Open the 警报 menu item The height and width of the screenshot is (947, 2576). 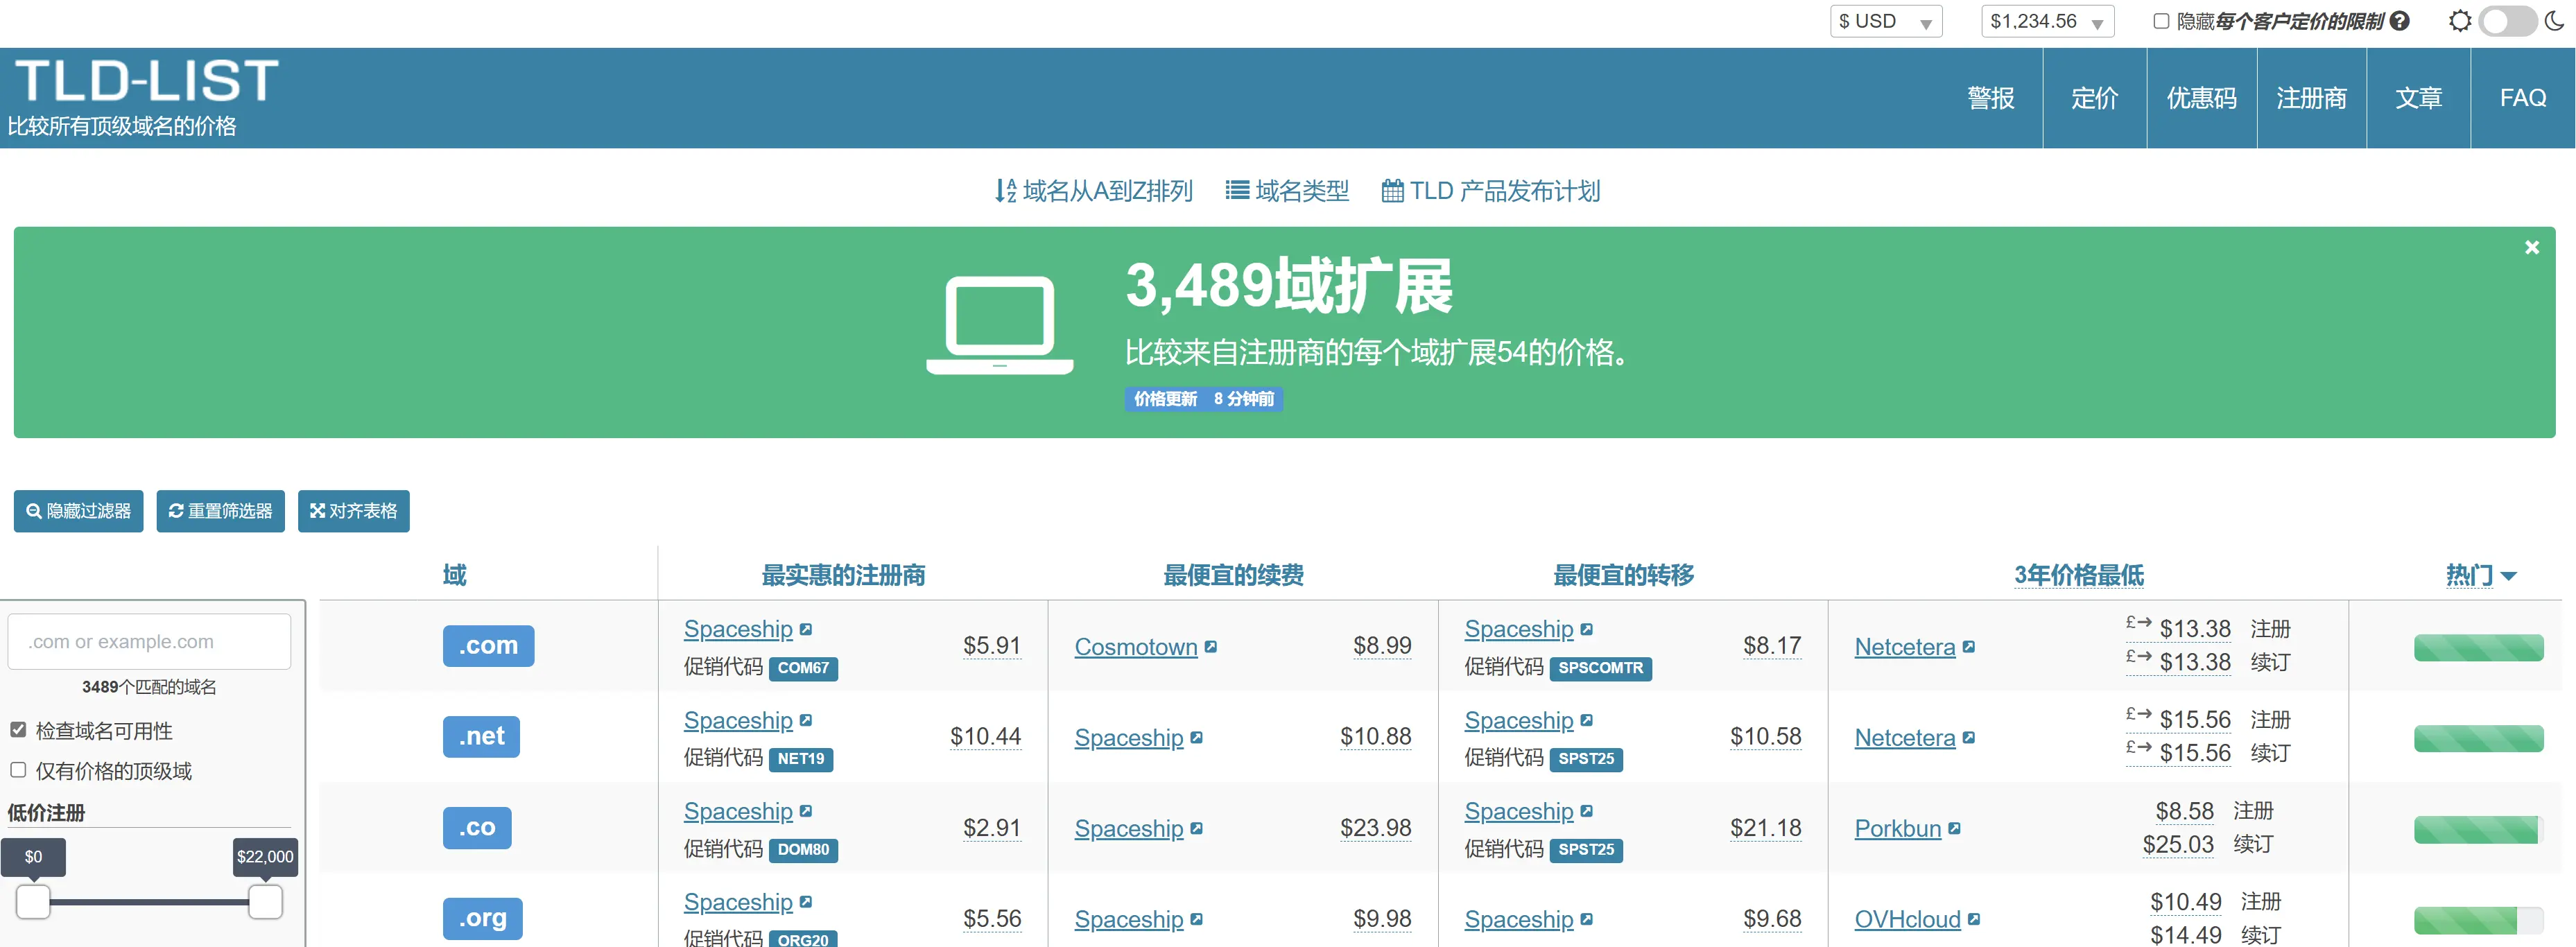1990,98
